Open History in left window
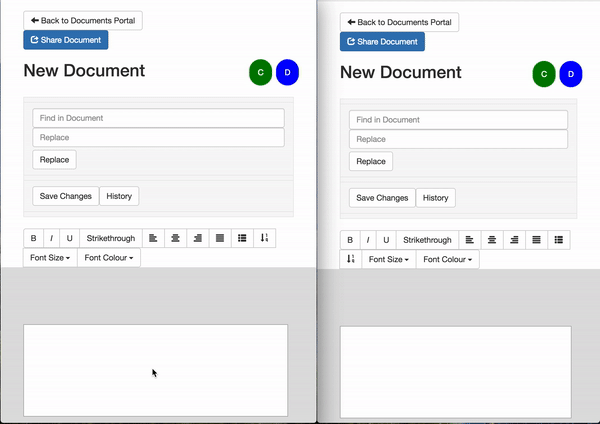The image size is (600, 424). click(119, 196)
